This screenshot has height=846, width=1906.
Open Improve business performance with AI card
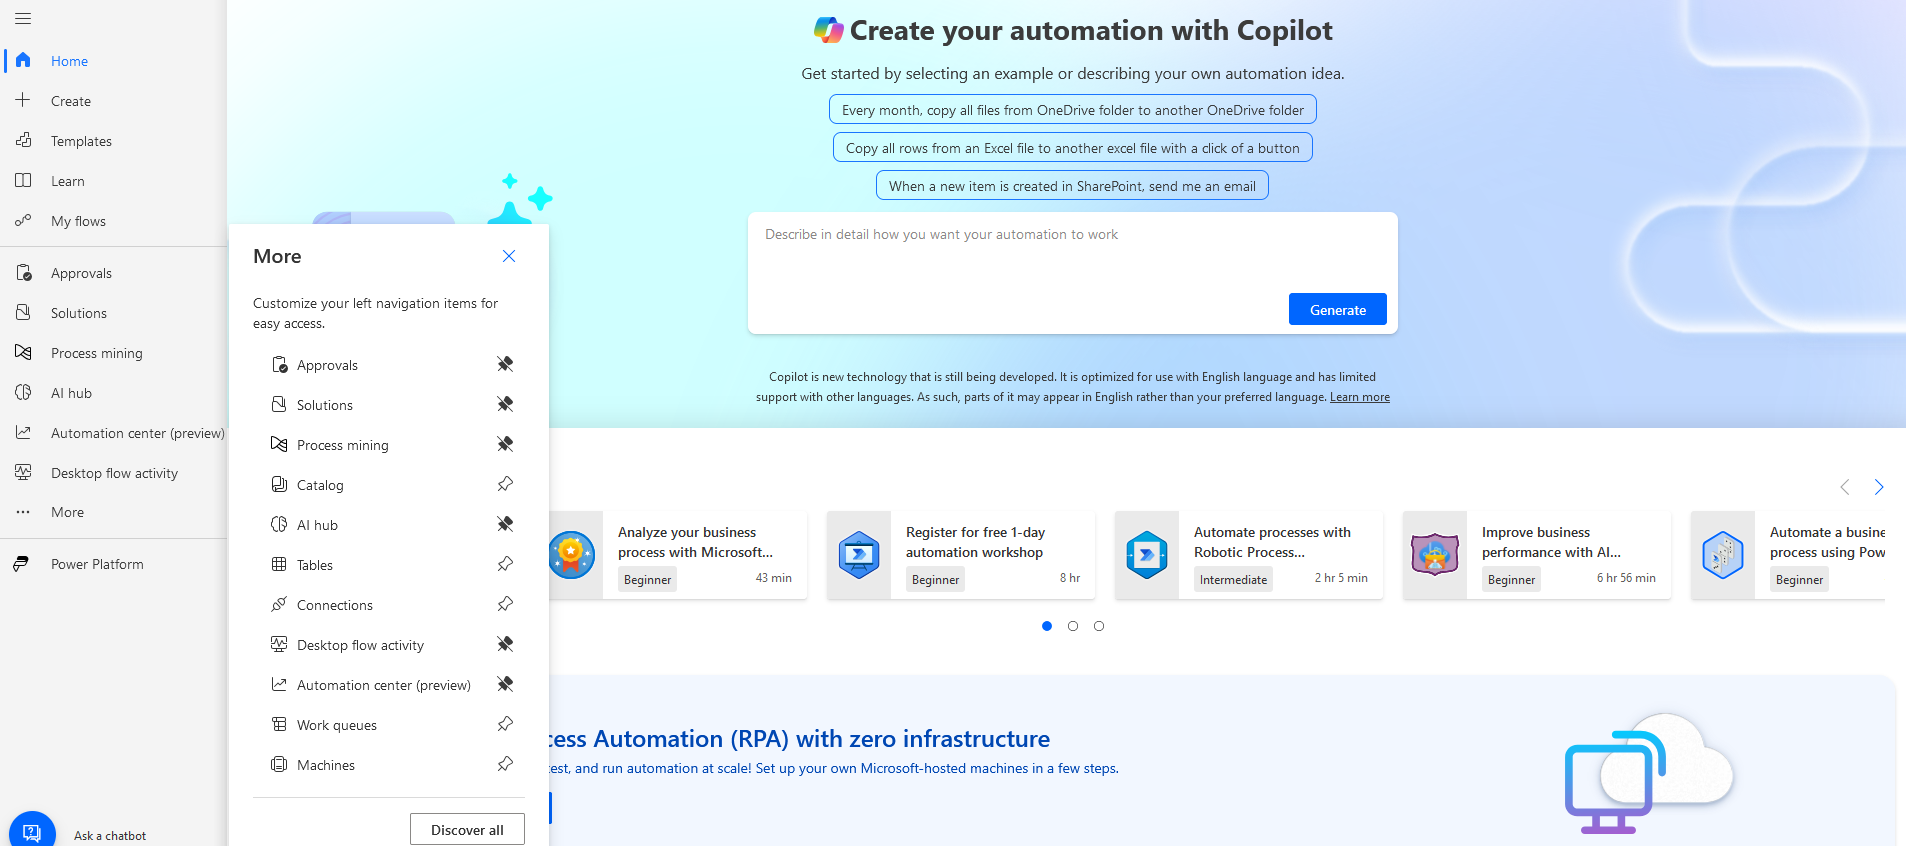pyautogui.click(x=1537, y=555)
